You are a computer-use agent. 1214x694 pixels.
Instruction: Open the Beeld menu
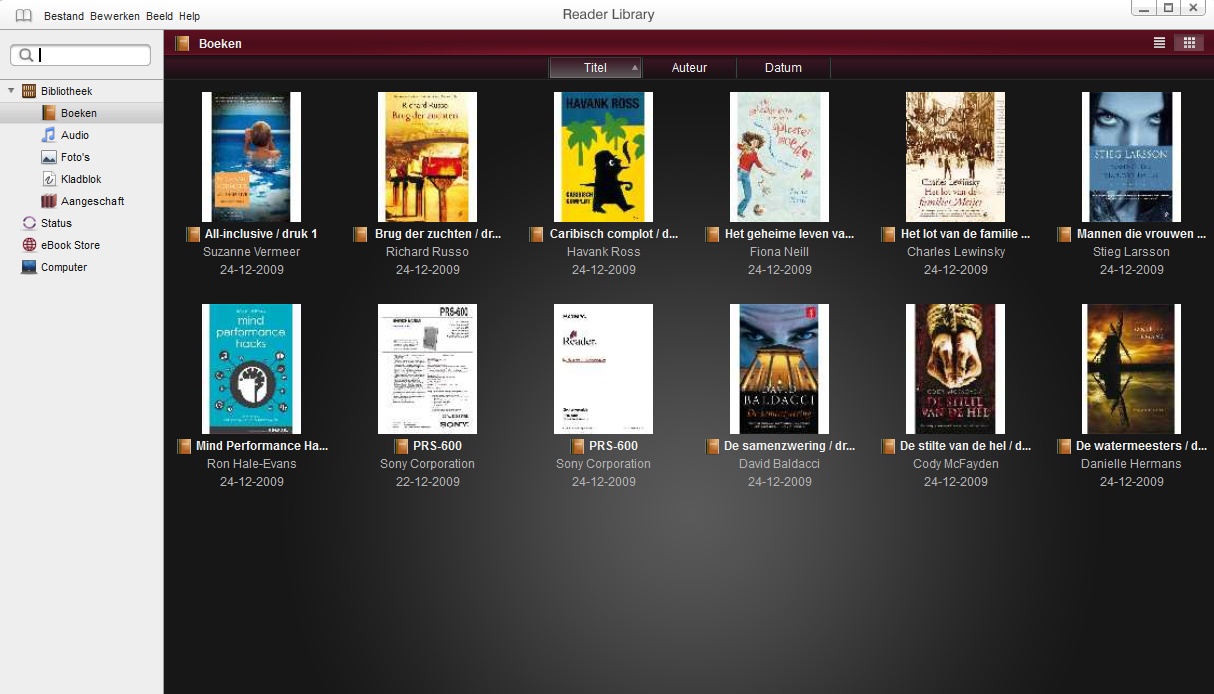(159, 16)
